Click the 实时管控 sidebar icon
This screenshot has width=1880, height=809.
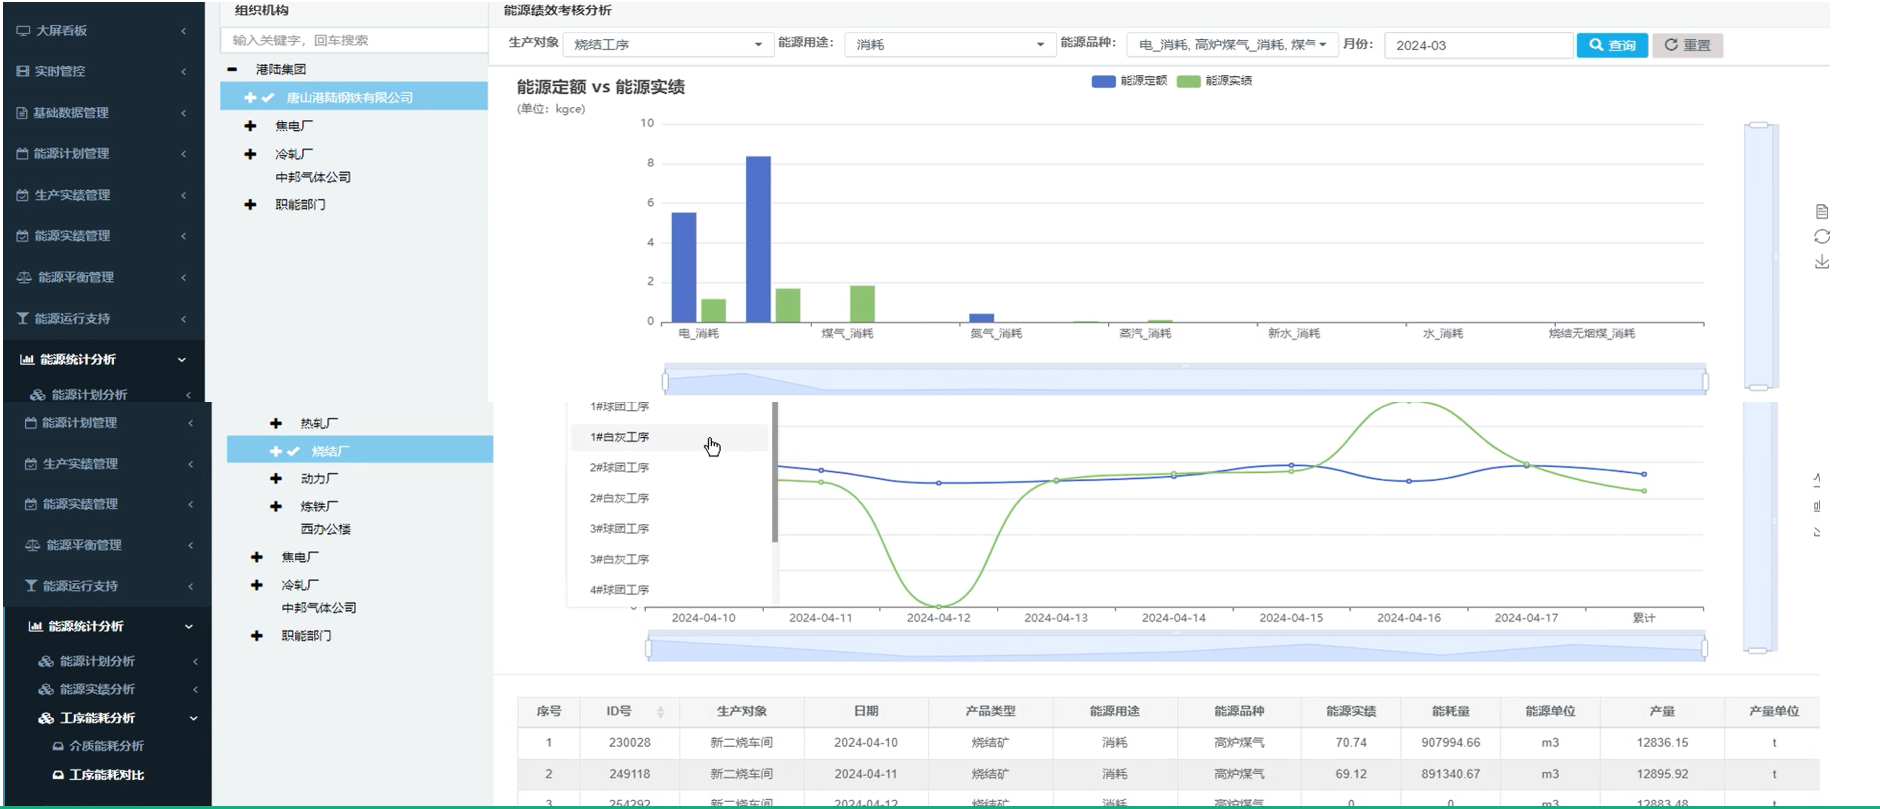[23, 72]
